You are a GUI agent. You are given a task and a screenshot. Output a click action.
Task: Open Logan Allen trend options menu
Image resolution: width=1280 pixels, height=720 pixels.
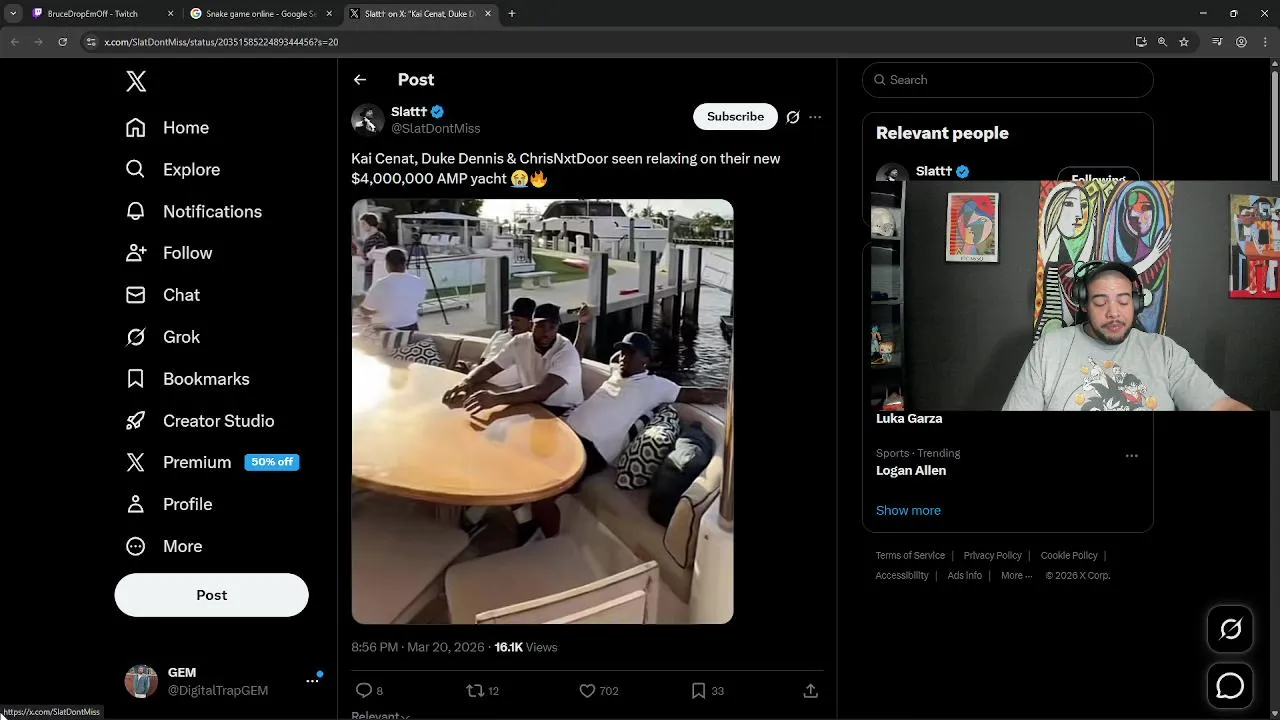click(1132, 456)
